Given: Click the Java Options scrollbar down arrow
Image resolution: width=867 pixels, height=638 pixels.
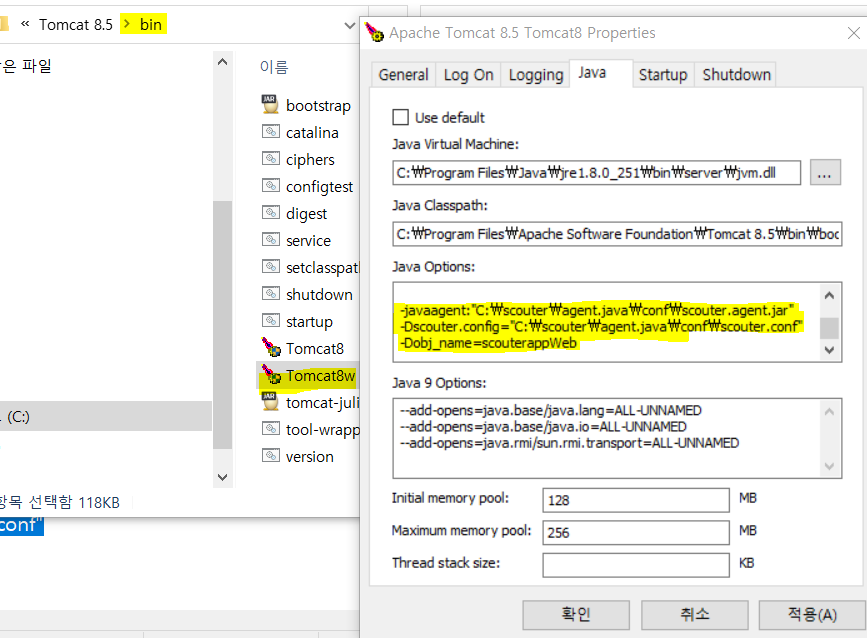Looking at the screenshot, I should pos(829,349).
